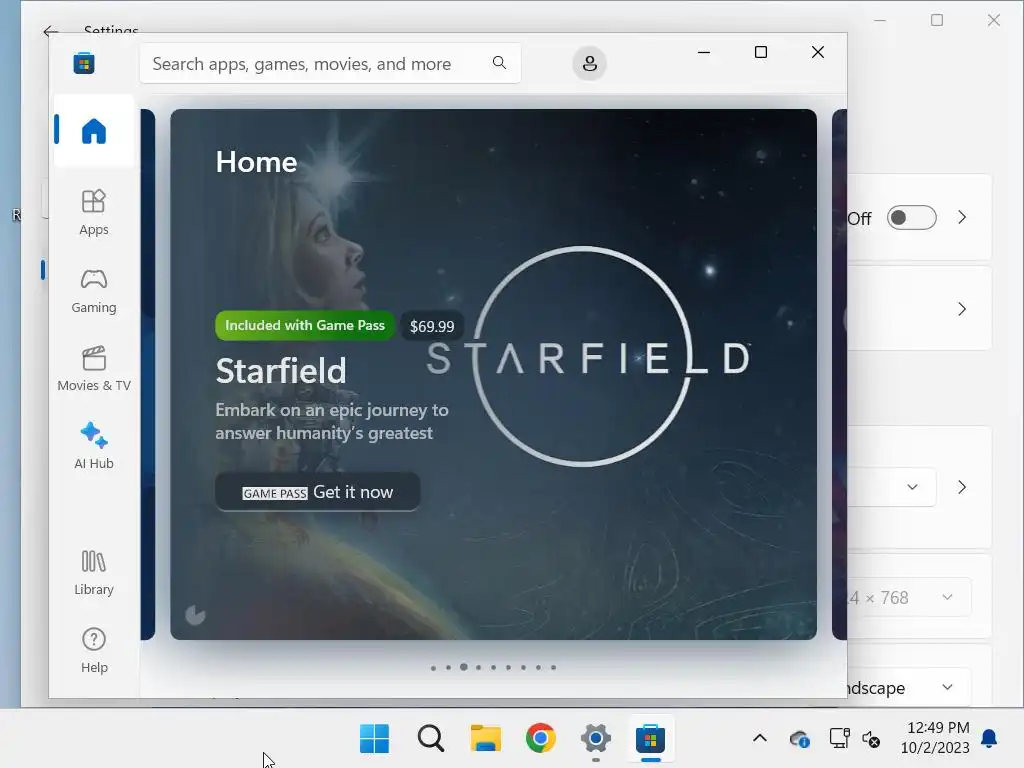Viewport: 1024px width, 768px height.
Task: Open the Help page
Action: (93, 650)
